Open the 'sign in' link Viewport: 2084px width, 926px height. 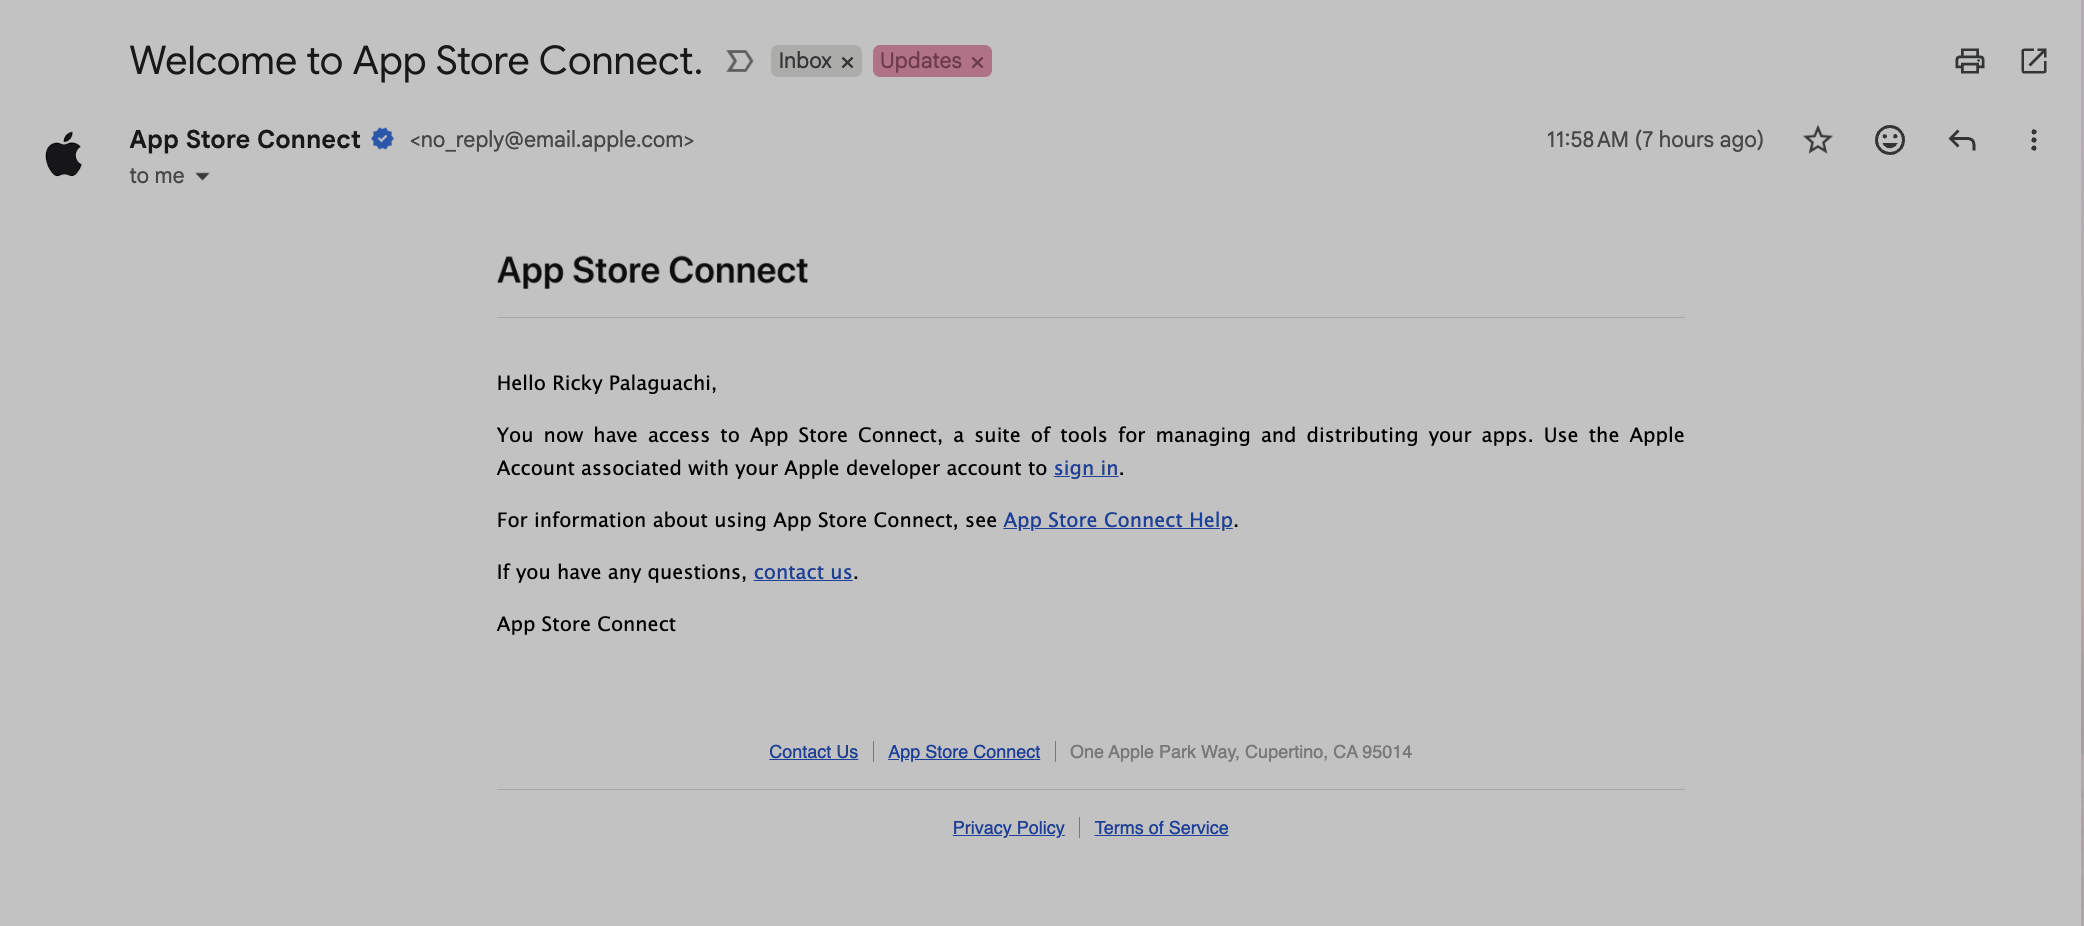coord(1085,468)
